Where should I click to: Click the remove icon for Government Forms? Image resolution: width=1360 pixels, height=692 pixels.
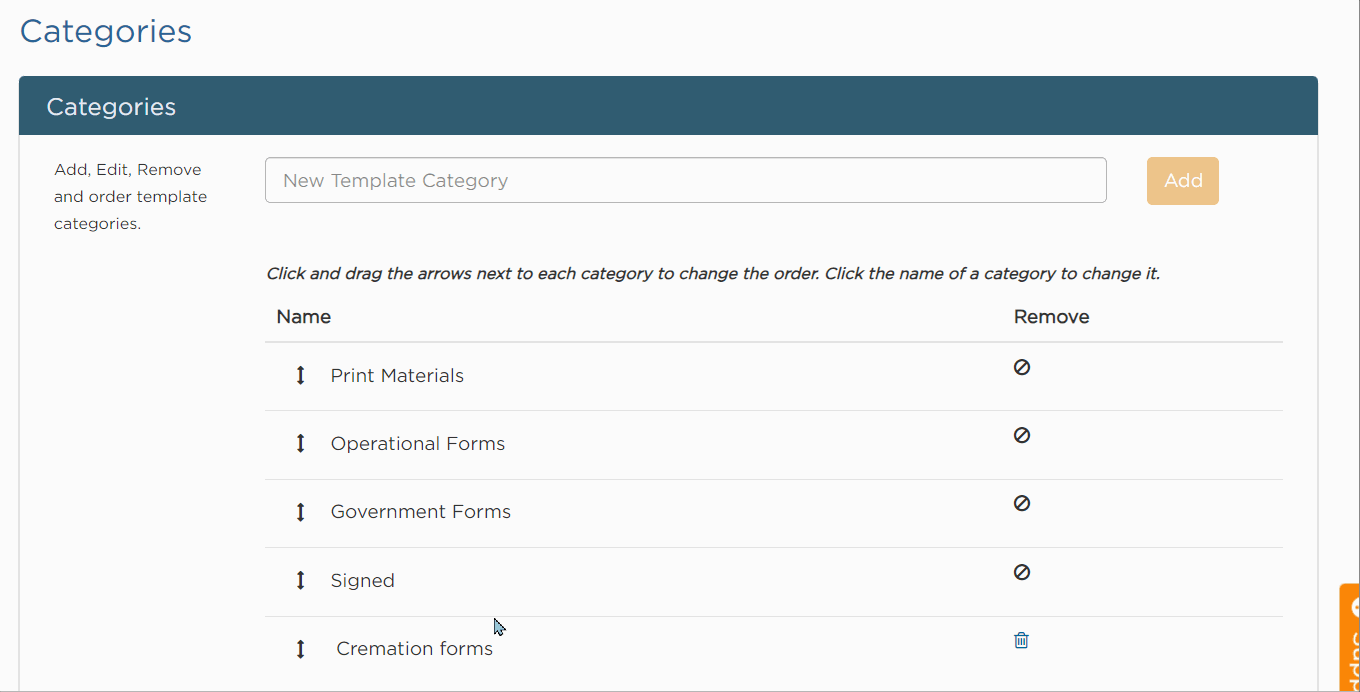point(1021,503)
